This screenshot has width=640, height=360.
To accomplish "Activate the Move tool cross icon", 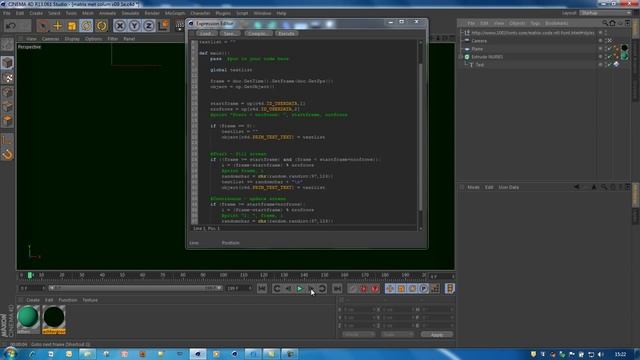I will click(x=57, y=26).
